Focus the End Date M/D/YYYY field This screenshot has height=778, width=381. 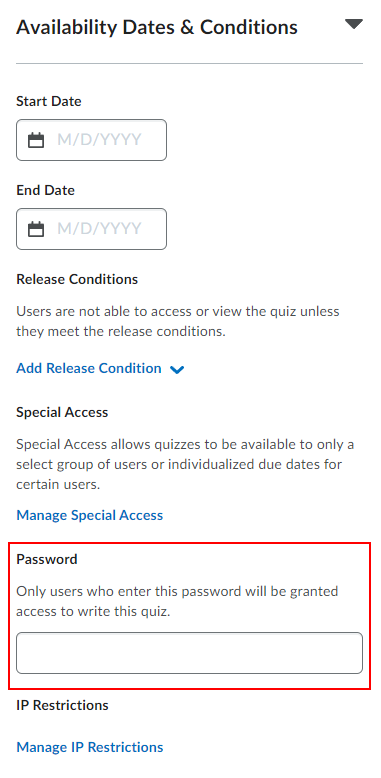click(x=91, y=229)
